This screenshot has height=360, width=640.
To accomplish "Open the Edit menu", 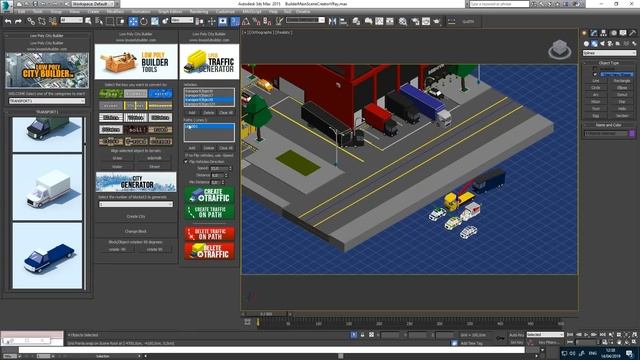I will (x=22, y=12).
